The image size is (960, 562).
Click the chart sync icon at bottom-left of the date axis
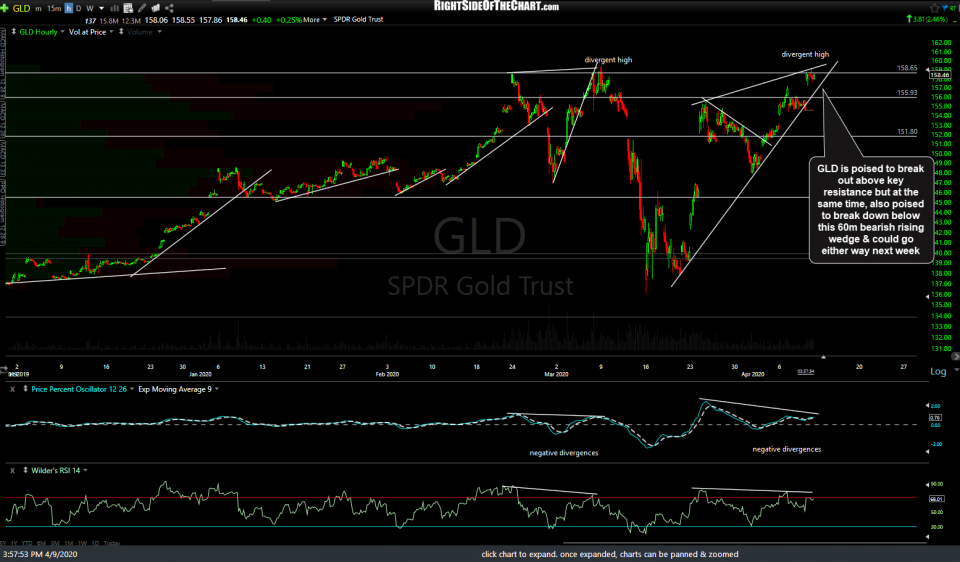(4, 370)
